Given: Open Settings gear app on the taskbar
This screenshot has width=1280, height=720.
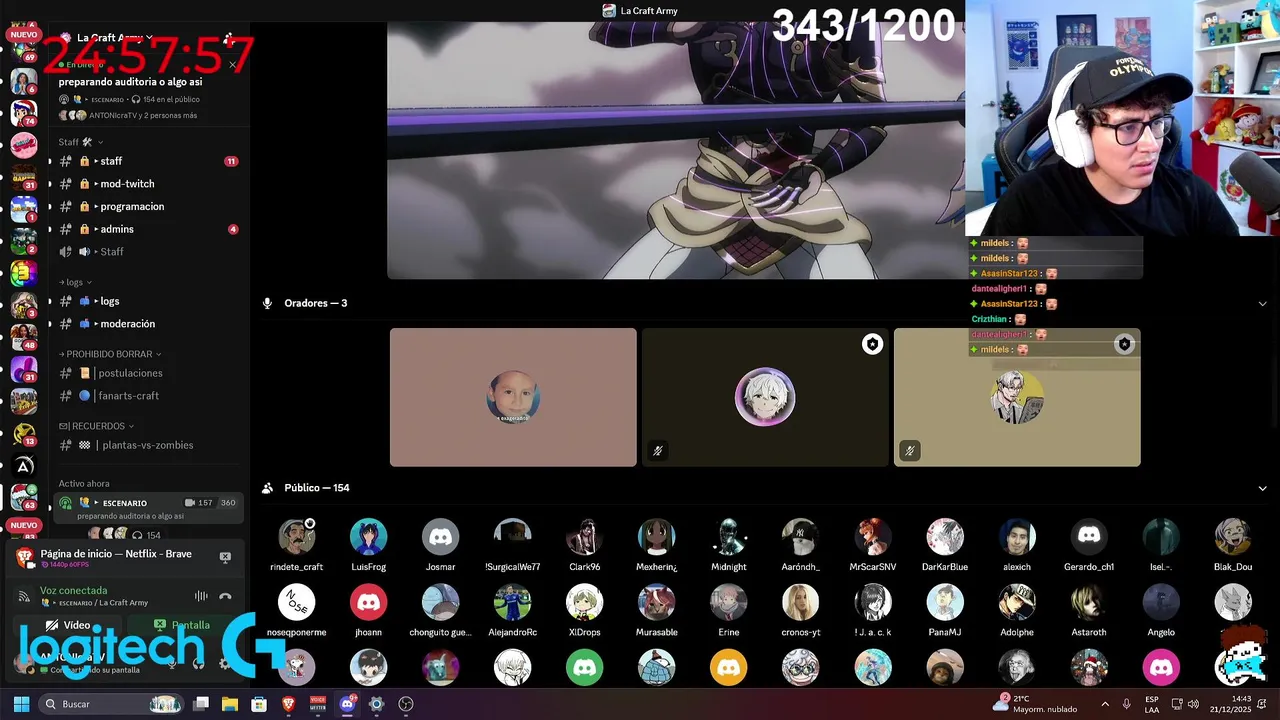Looking at the screenshot, I should [x=376, y=704].
